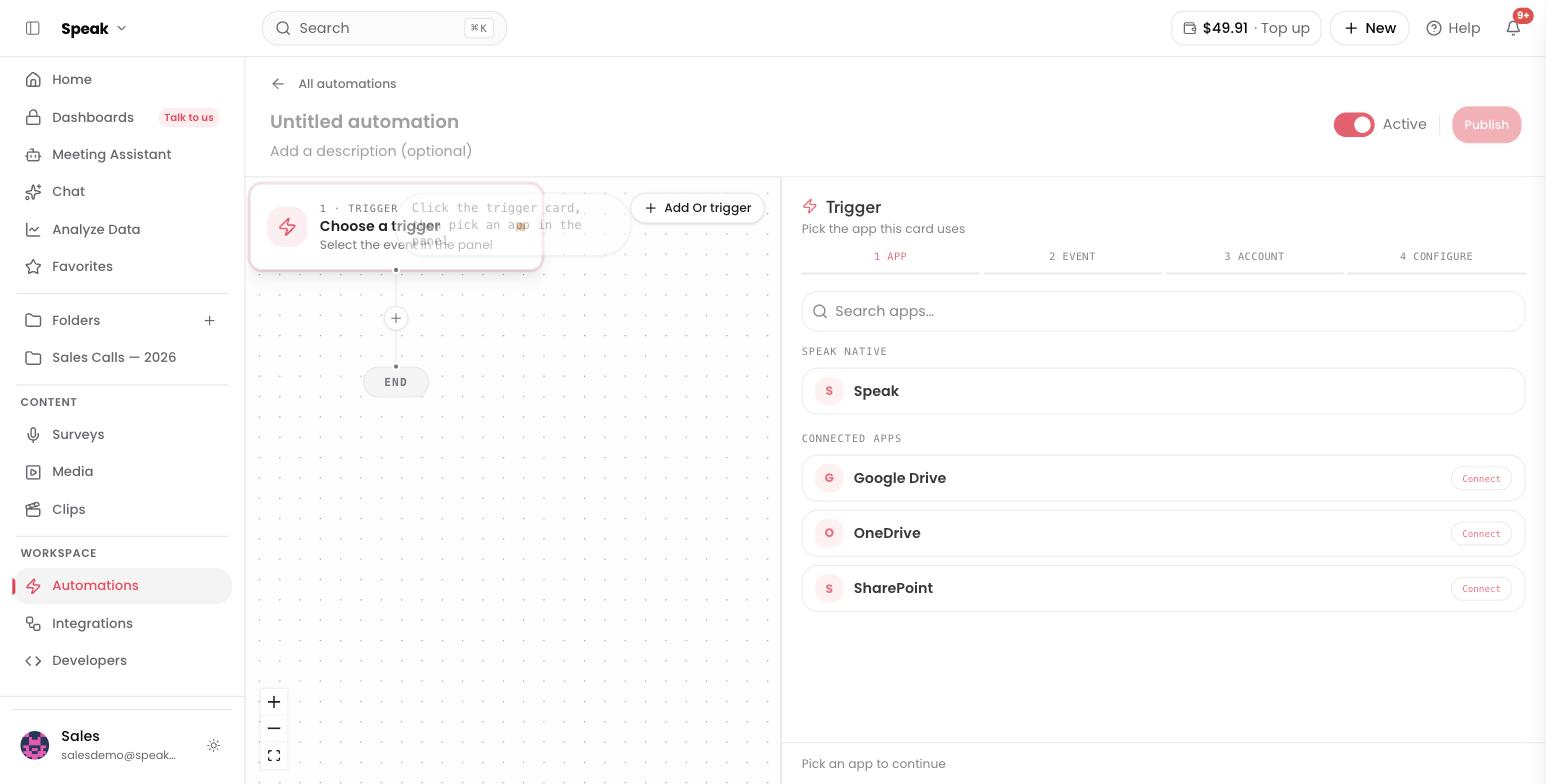Open the Folders section
This screenshot has width=1546, height=784.
pyautogui.click(x=76, y=320)
